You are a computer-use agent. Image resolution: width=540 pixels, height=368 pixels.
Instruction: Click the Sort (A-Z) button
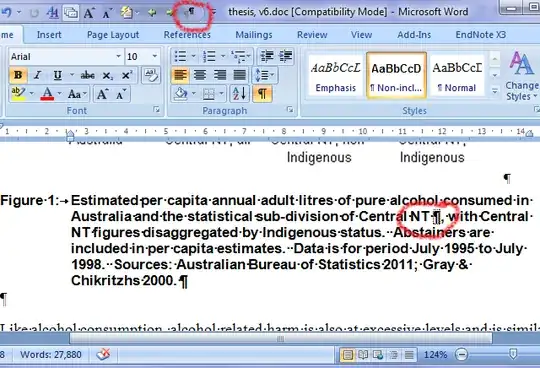pyautogui.click(x=239, y=94)
